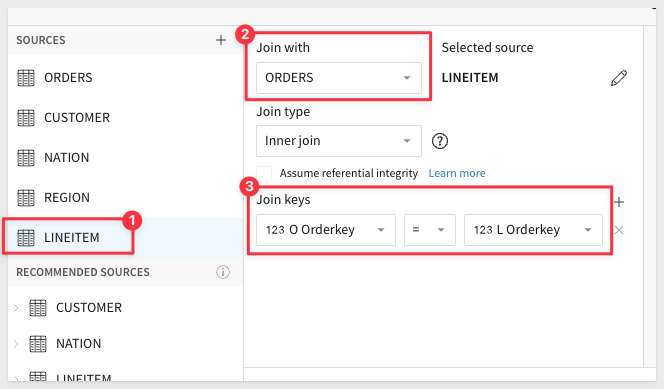Enable Assume referential integrity checkbox
Image resolution: width=664 pixels, height=389 pixels.
point(264,174)
